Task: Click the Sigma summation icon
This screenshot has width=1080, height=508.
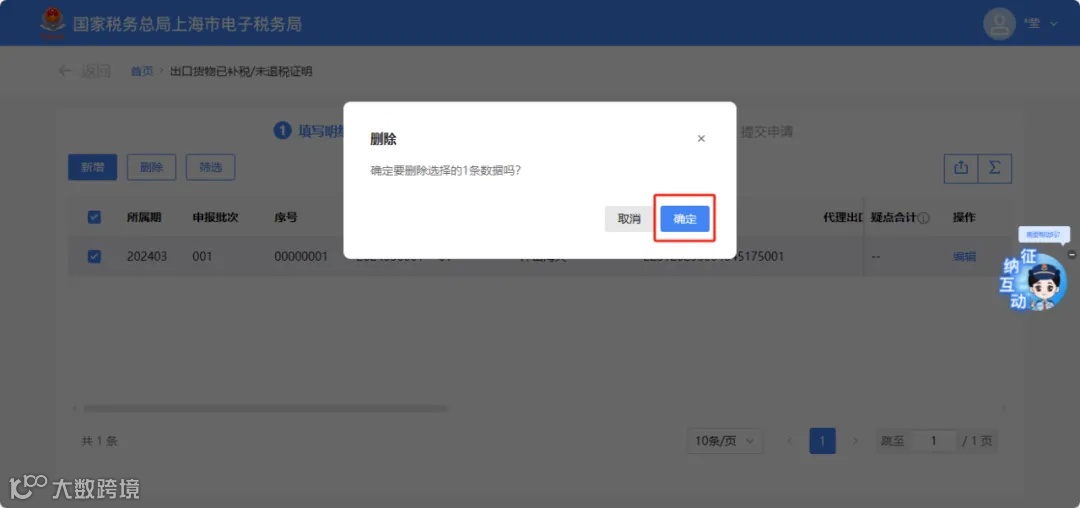Action: 995,168
